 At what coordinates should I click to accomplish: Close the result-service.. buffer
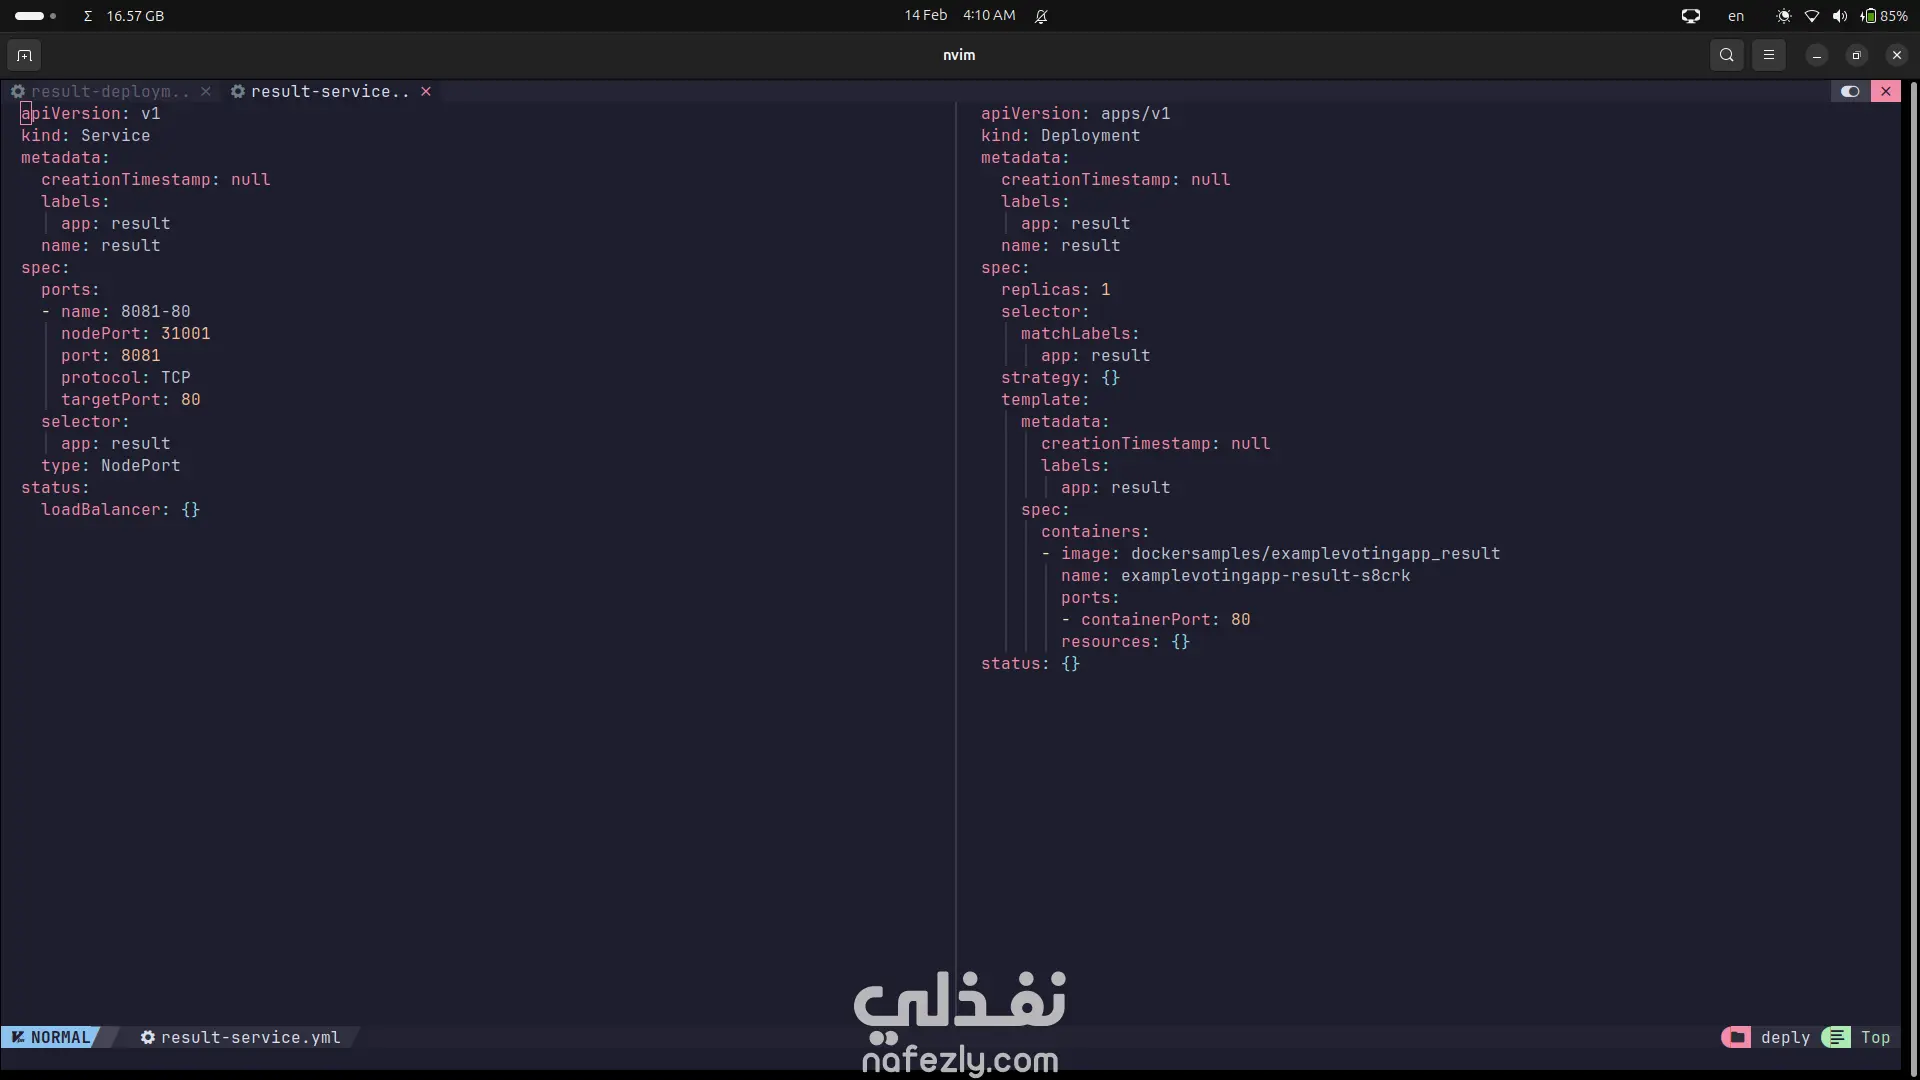(426, 91)
